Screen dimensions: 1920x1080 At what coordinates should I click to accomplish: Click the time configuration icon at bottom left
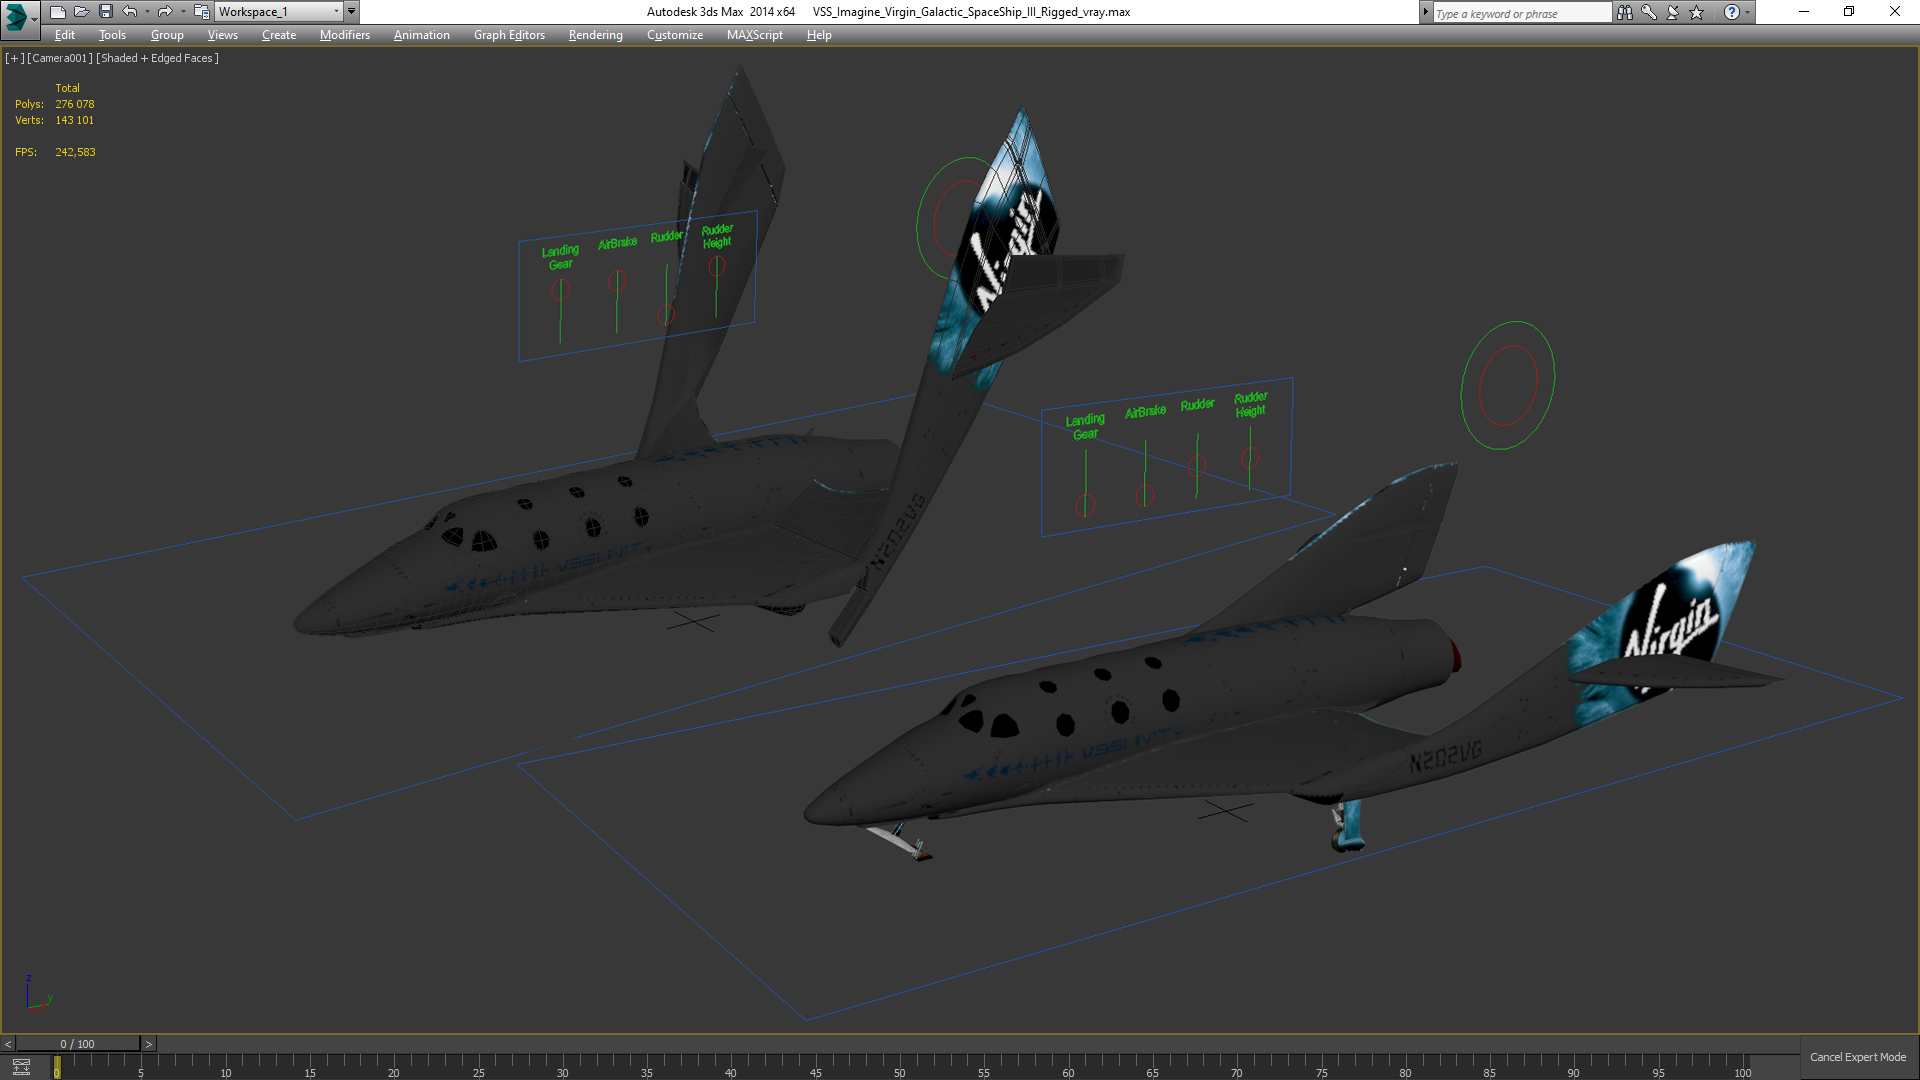[x=21, y=1067]
